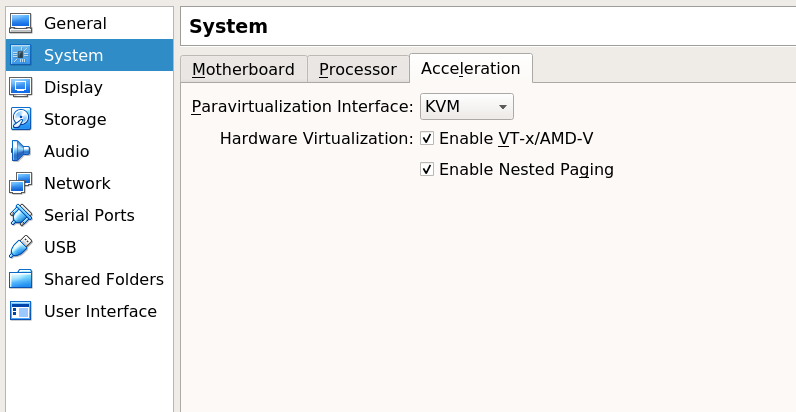796x412 pixels.
Task: Disable the Enable VT-x/AMD-V checkbox
Action: coord(427,138)
